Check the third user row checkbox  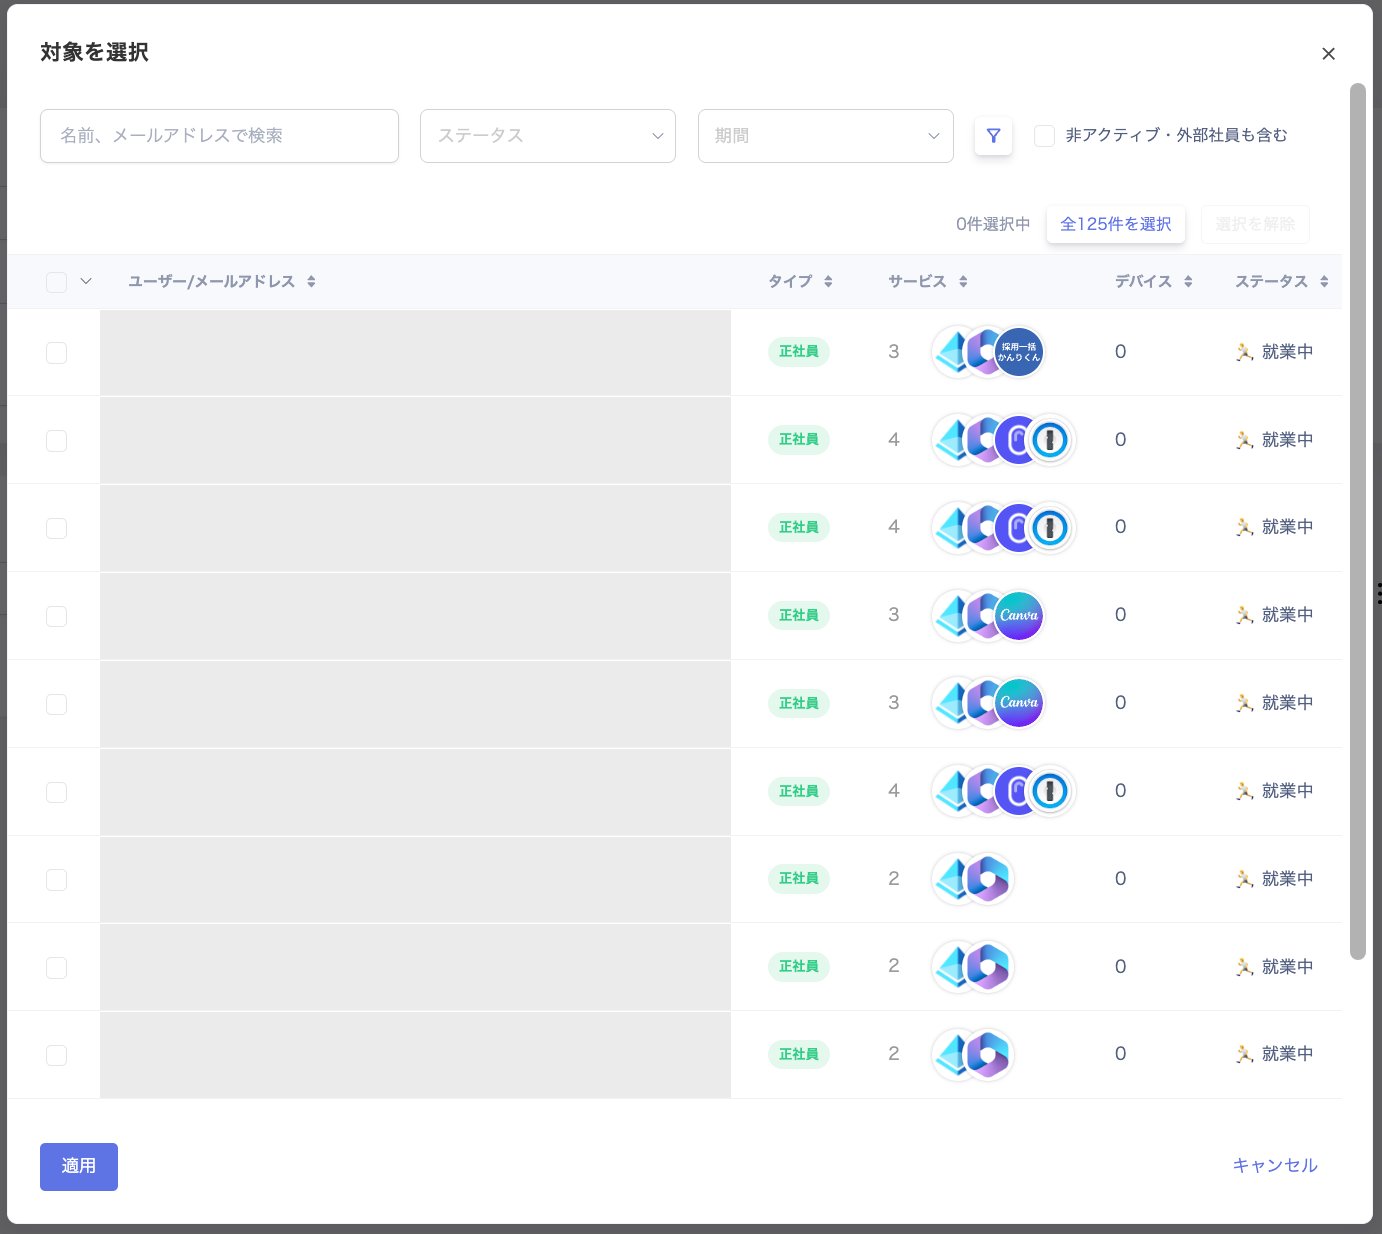(56, 528)
